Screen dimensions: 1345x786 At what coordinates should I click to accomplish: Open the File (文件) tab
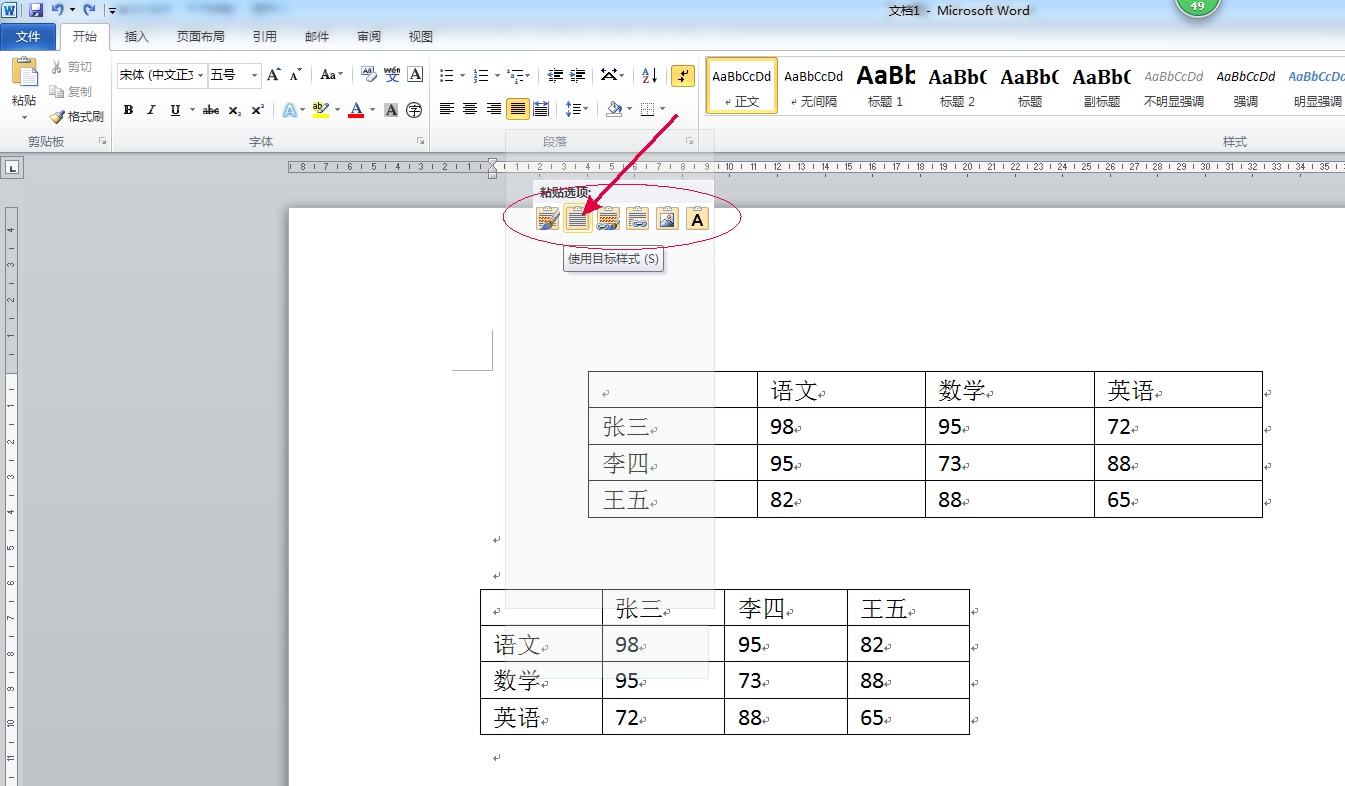coord(28,37)
